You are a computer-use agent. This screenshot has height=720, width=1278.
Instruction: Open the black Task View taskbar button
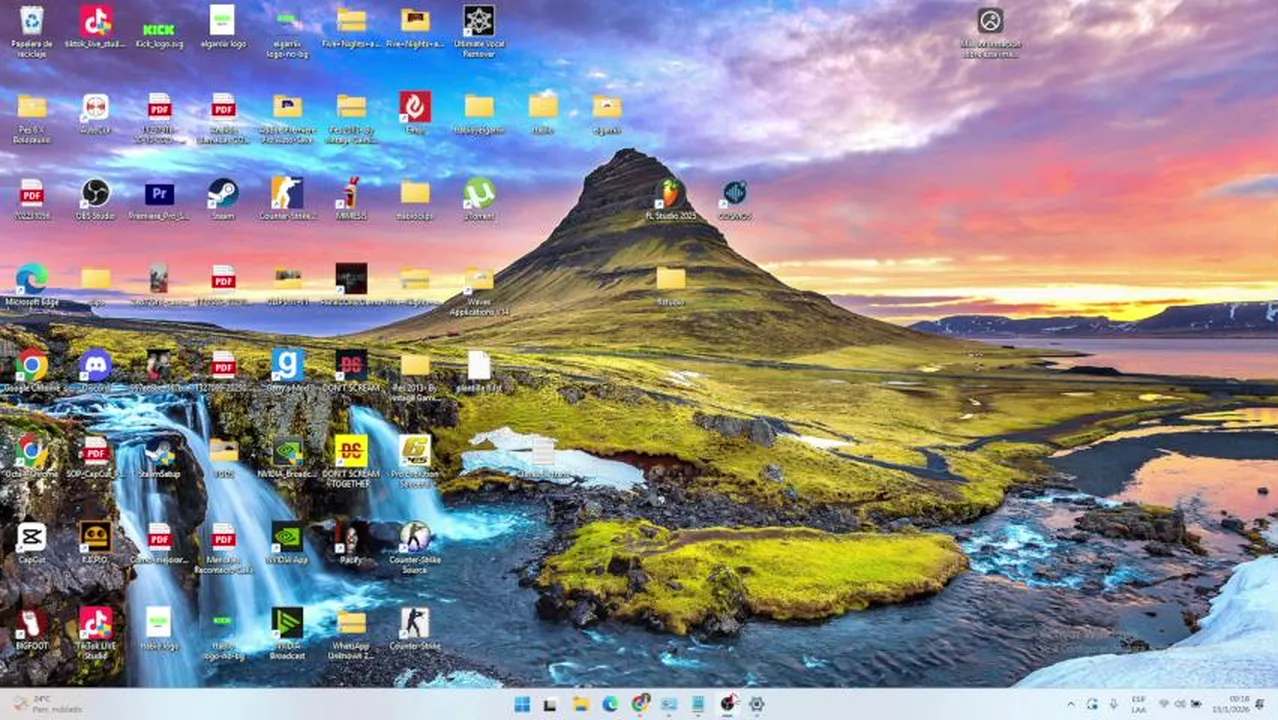(x=550, y=704)
